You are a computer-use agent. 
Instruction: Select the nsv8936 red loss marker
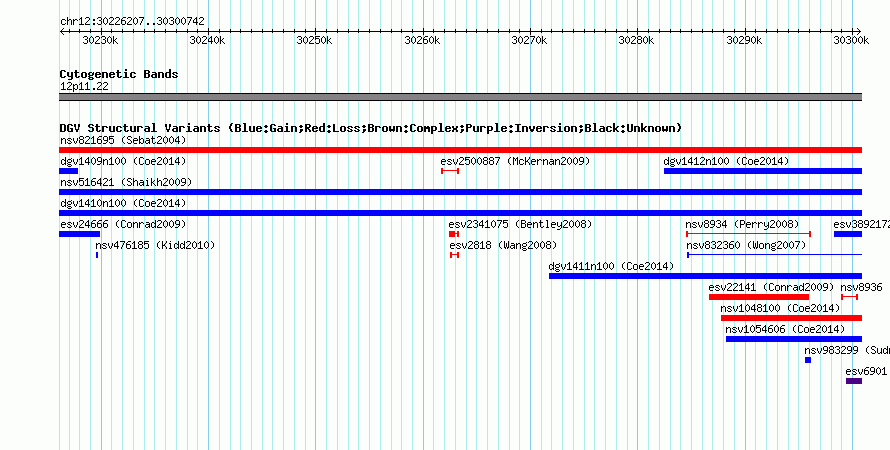850,297
